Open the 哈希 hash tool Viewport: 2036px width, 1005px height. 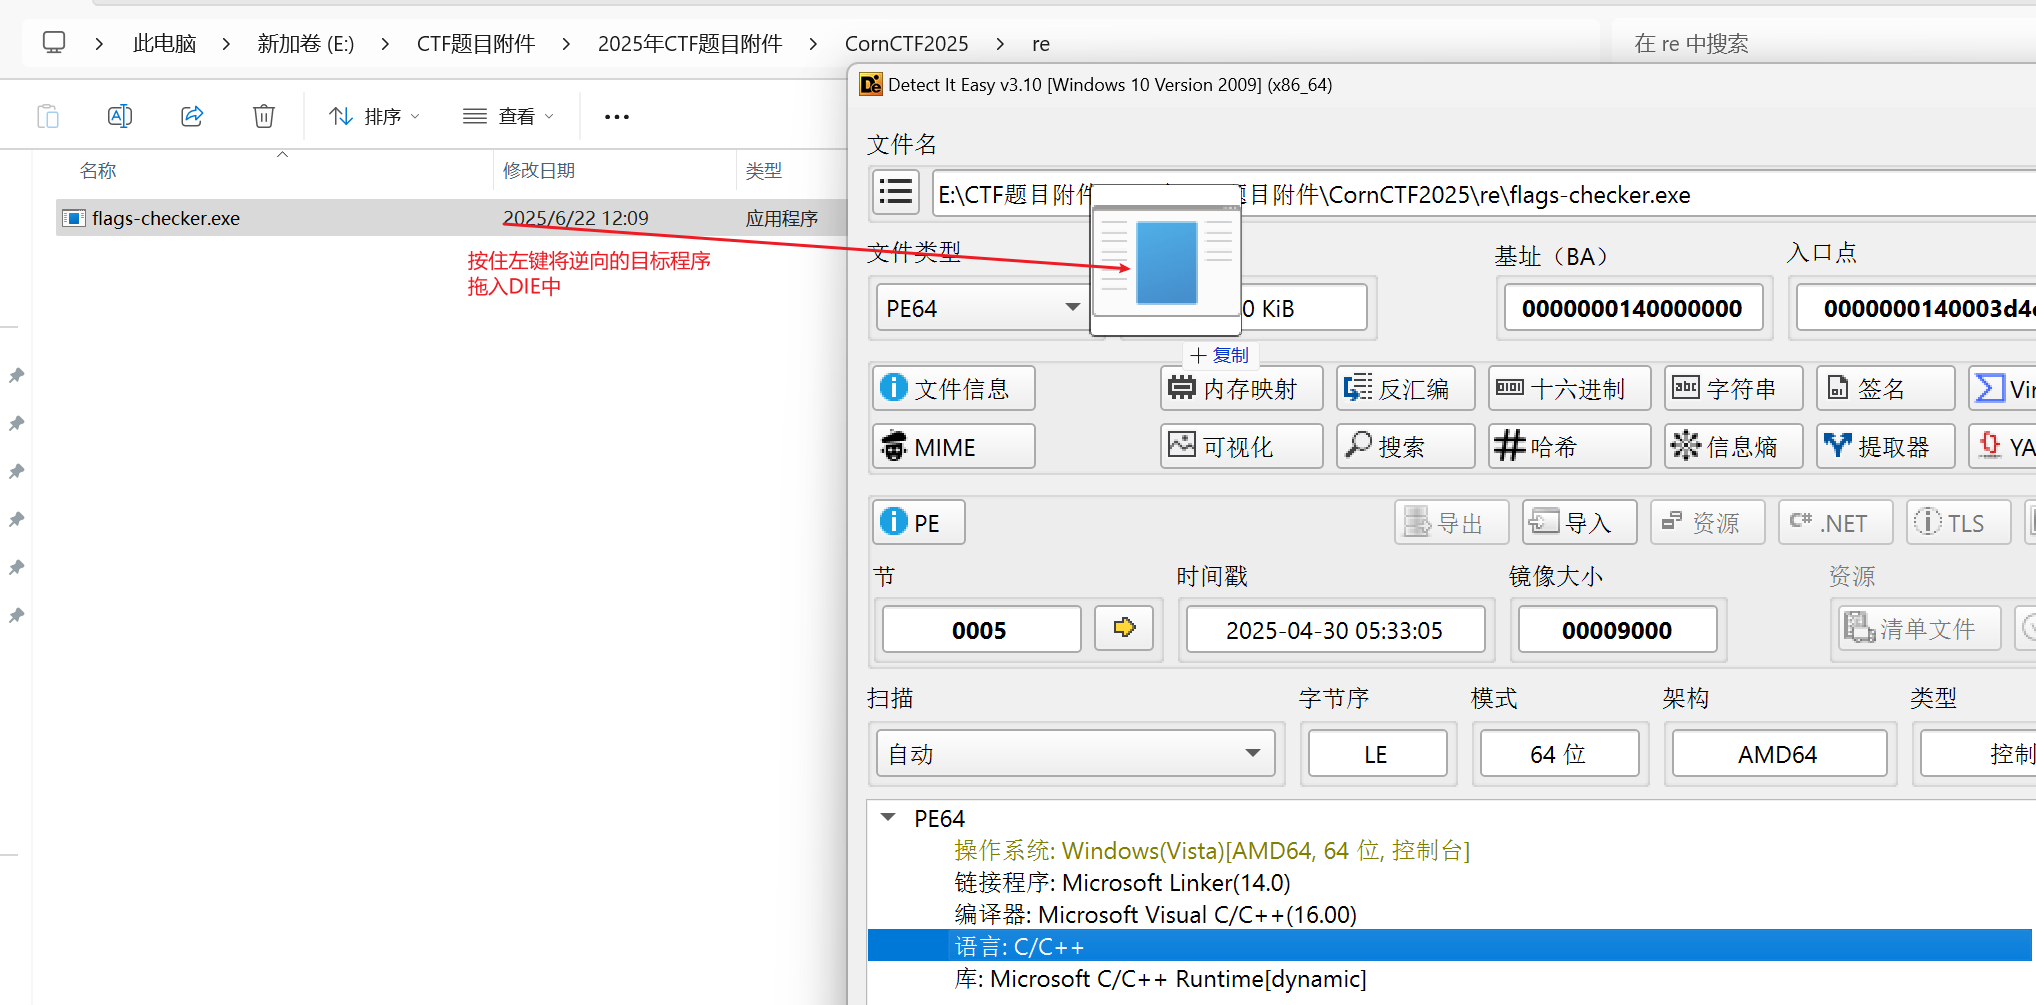tap(1569, 447)
